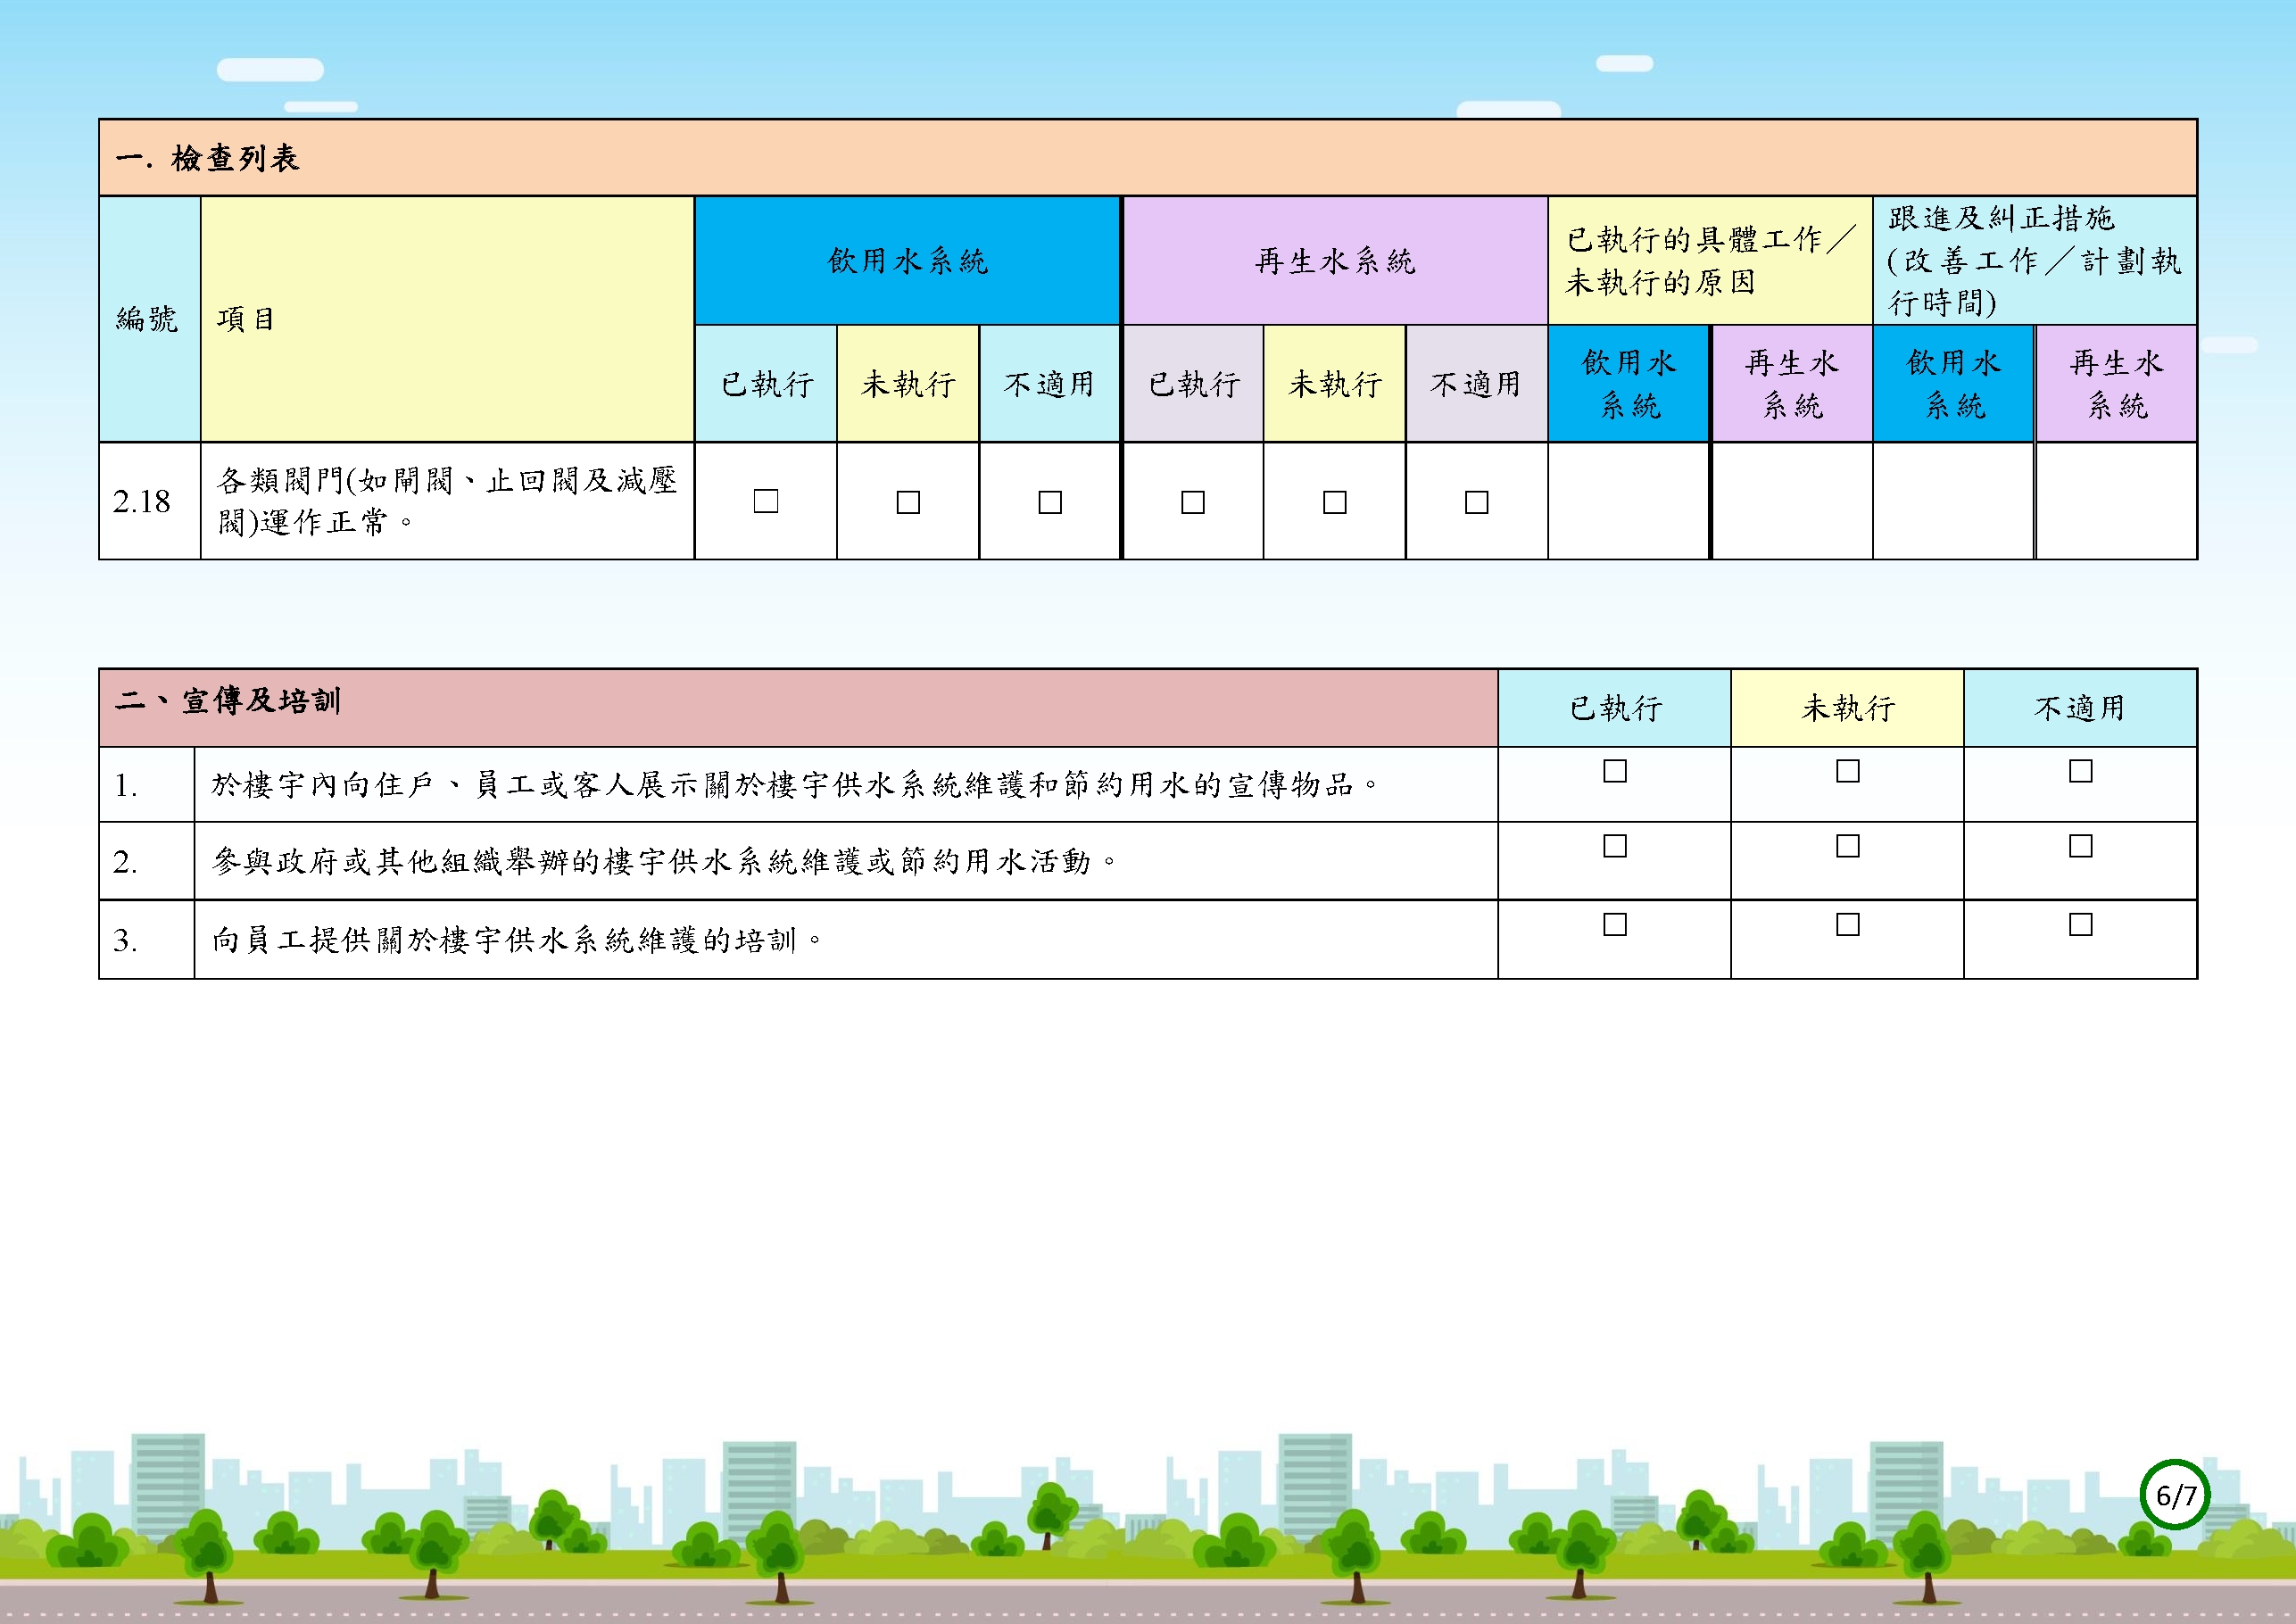Tick 已執行 for 宣傳 item 1 宣傳物品
Viewport: 2296px width, 1624px height.
coord(1615,771)
